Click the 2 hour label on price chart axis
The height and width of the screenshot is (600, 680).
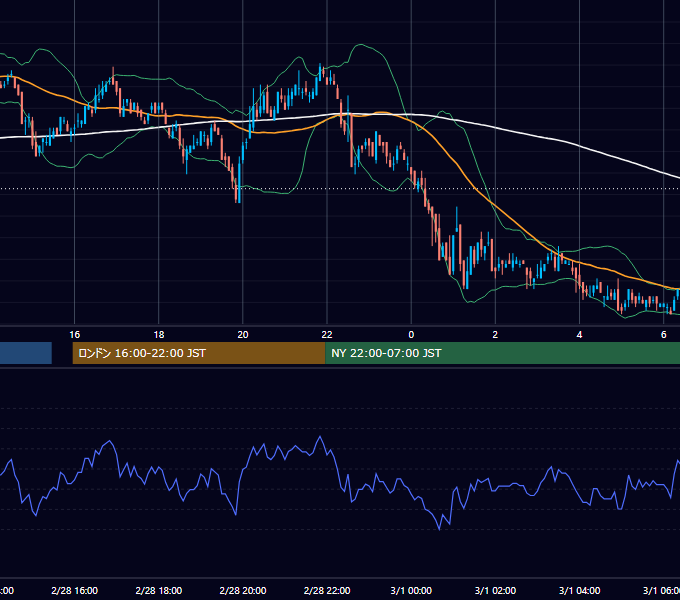[x=495, y=335]
